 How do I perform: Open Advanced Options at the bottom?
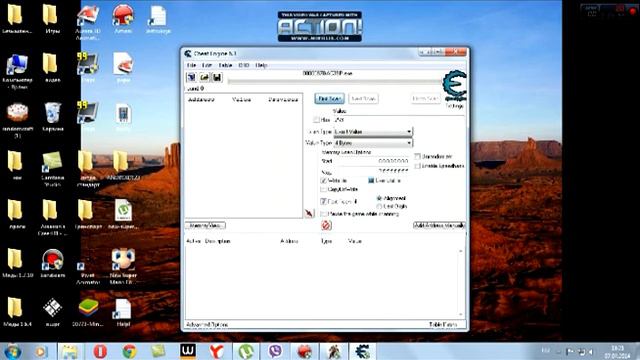pyautogui.click(x=207, y=325)
